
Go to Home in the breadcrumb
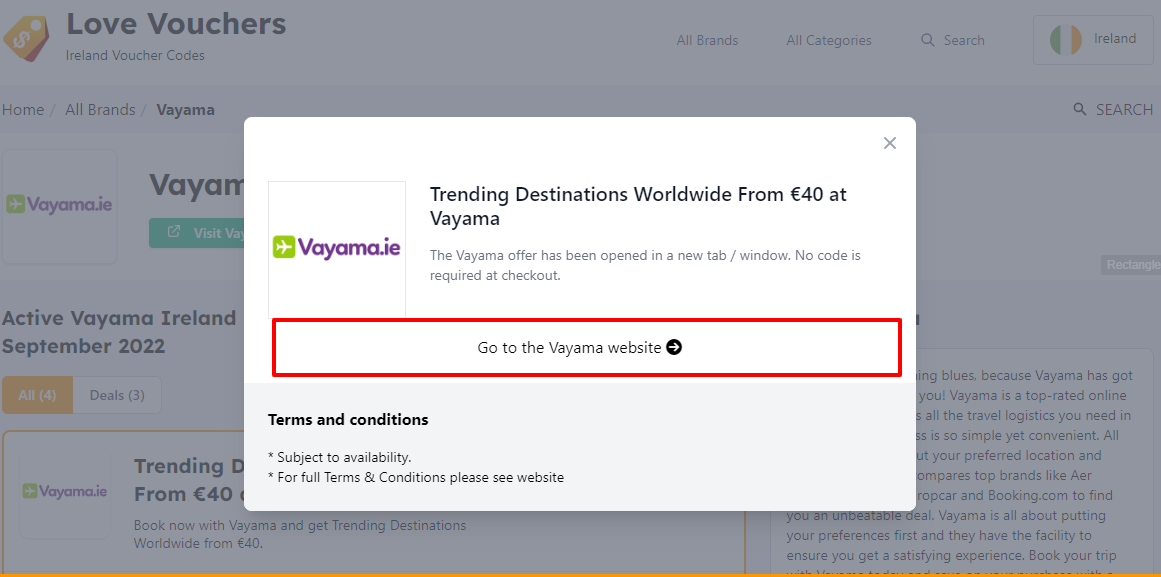pyautogui.click(x=23, y=109)
